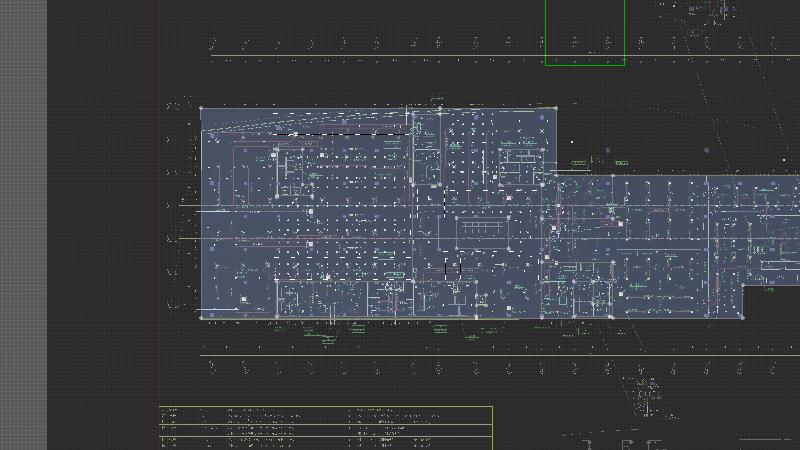Pick top-right corner grip of the taller left block
800x450 pixels.
555,108
